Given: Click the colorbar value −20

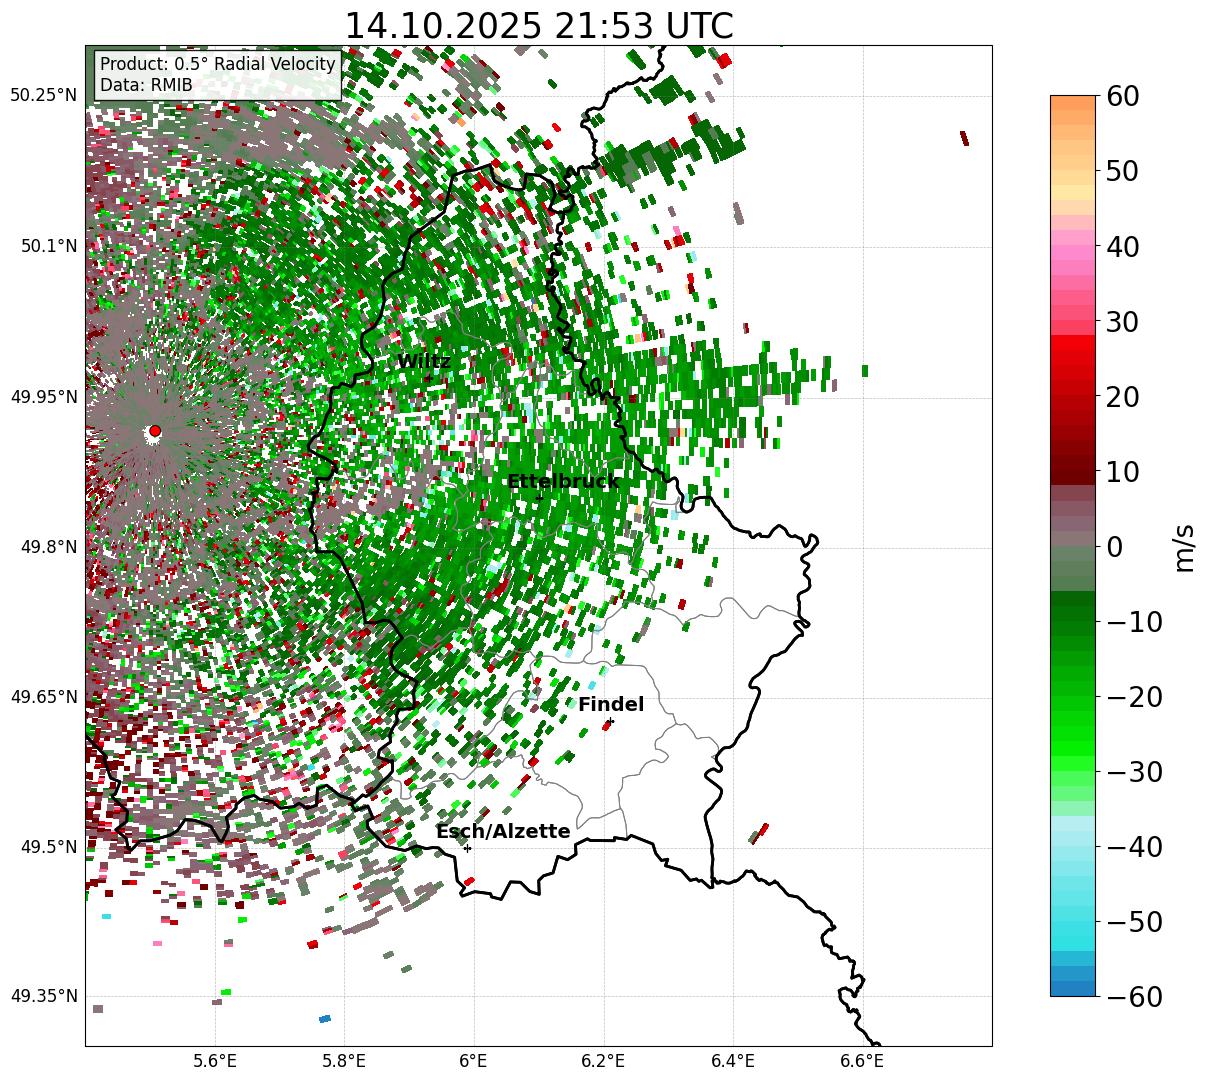Looking at the screenshot, I should click(x=1134, y=696).
